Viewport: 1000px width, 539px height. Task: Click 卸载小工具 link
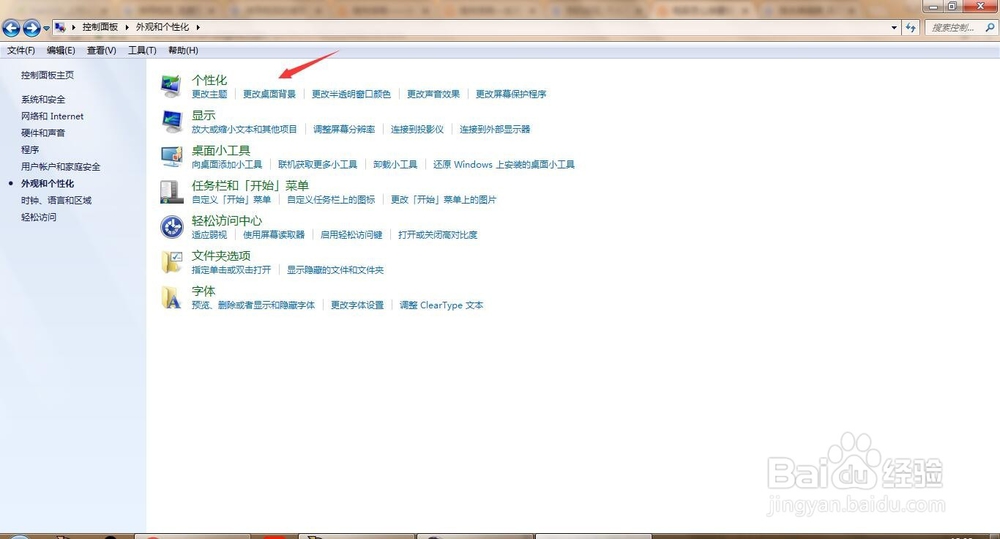point(395,165)
